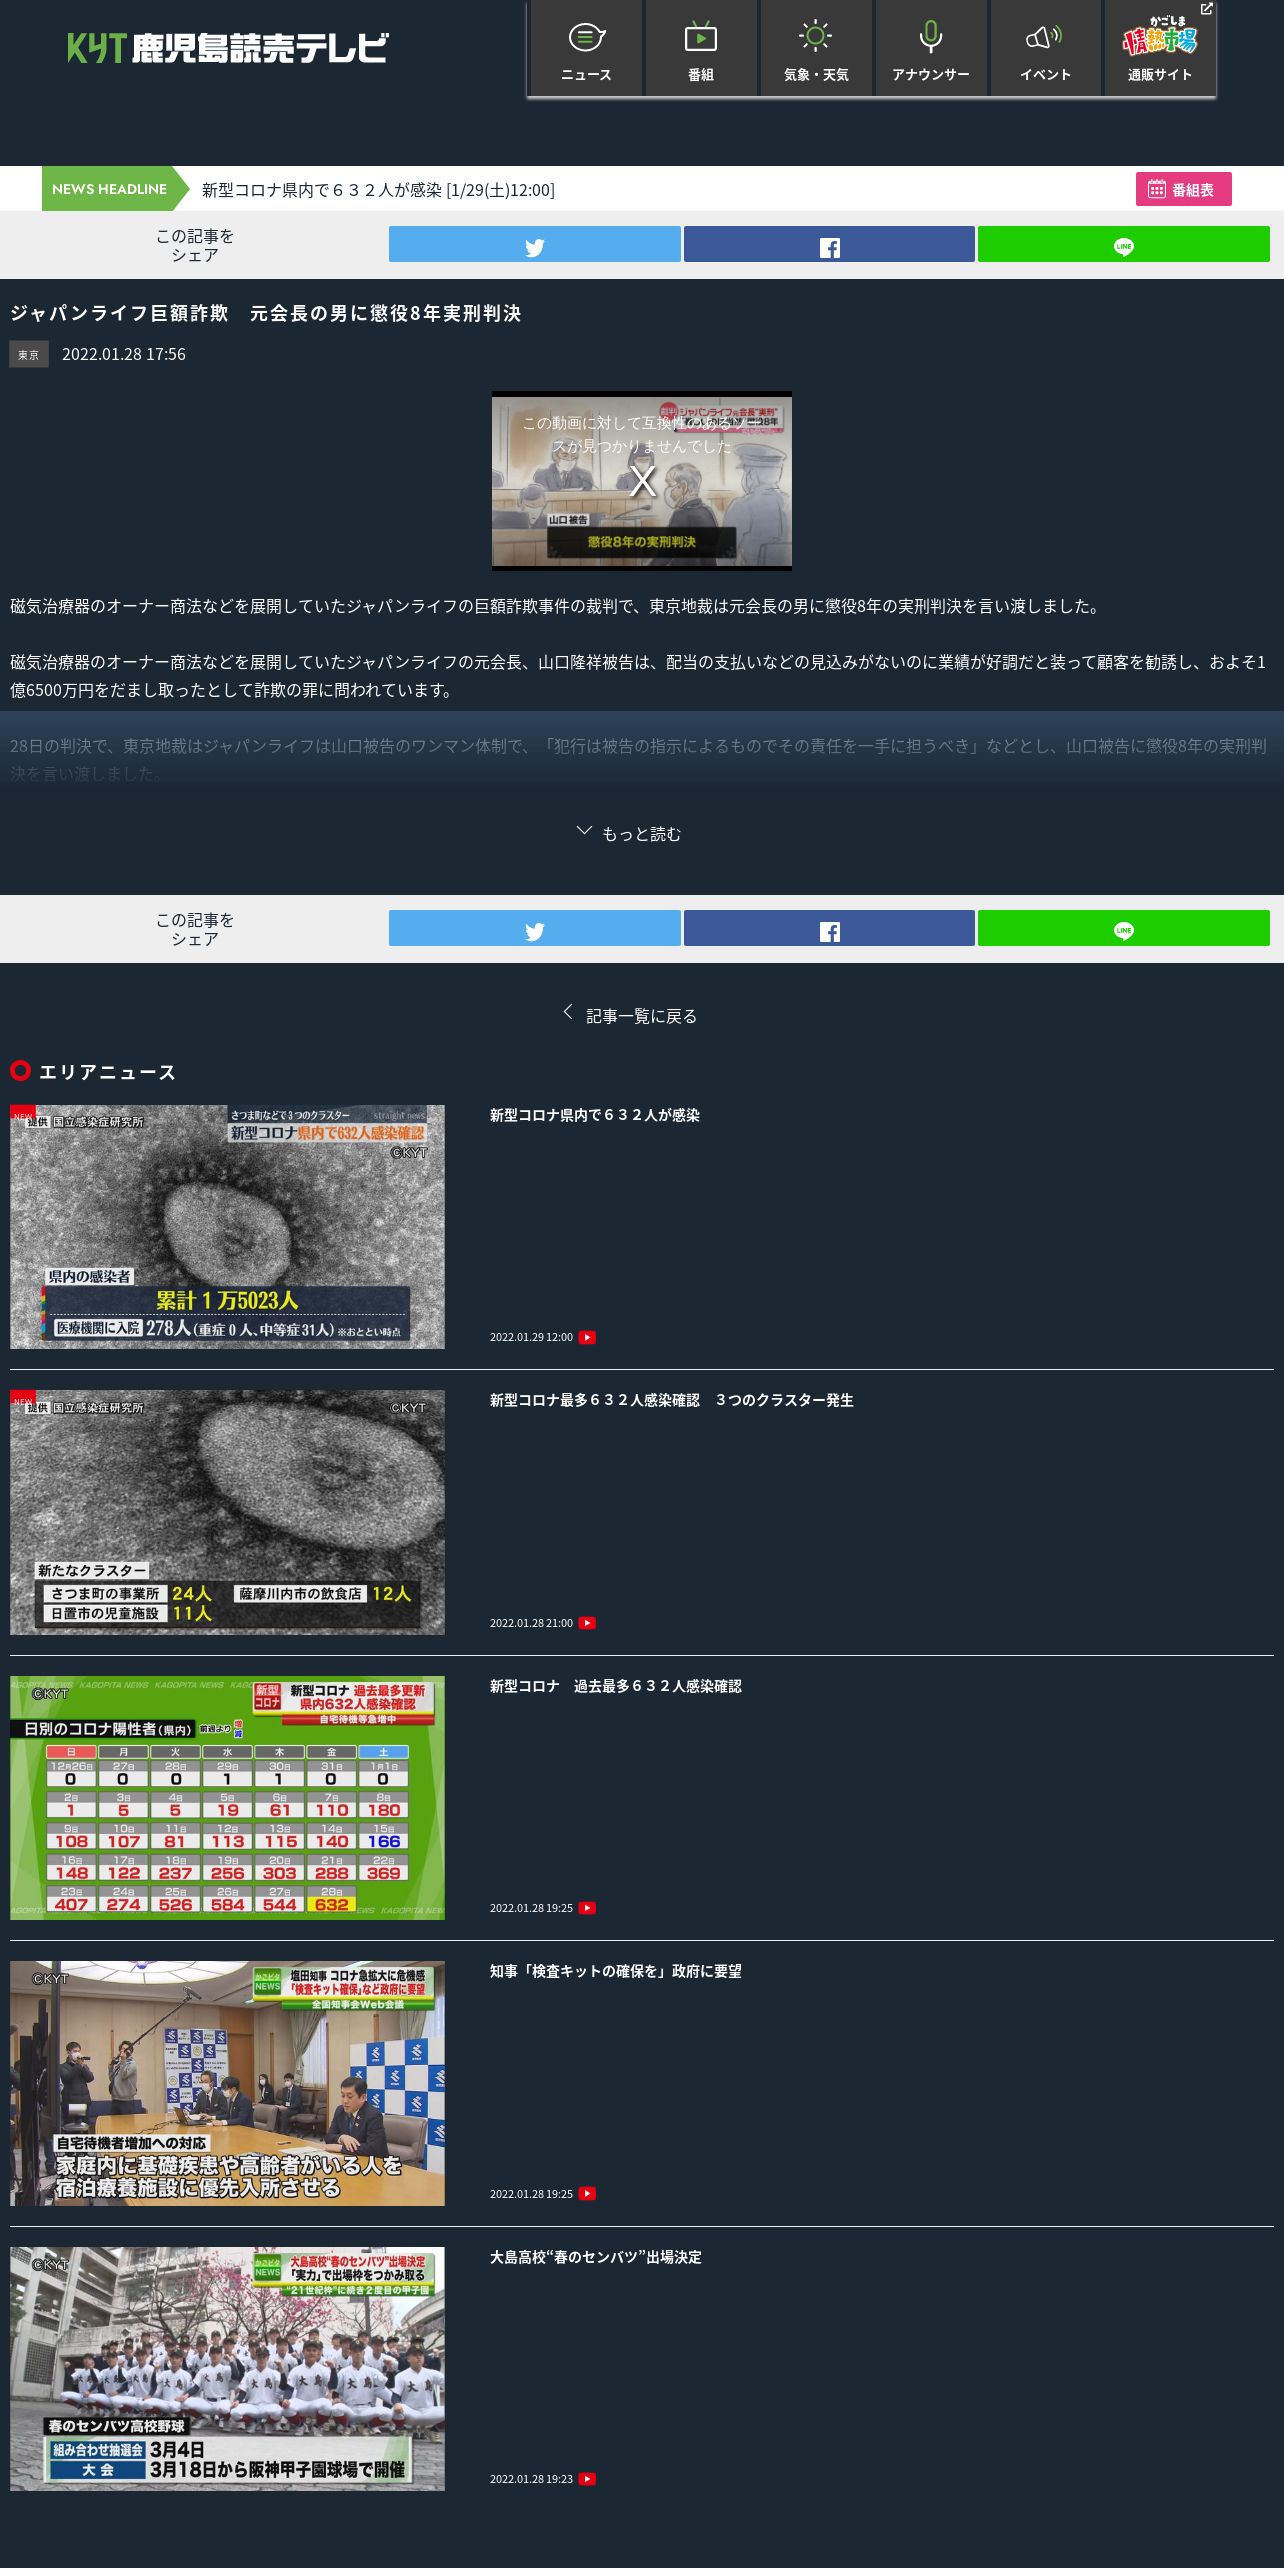
Task: Open article 大島高校"春のセンバツ"出場決定
Action: tap(596, 2257)
